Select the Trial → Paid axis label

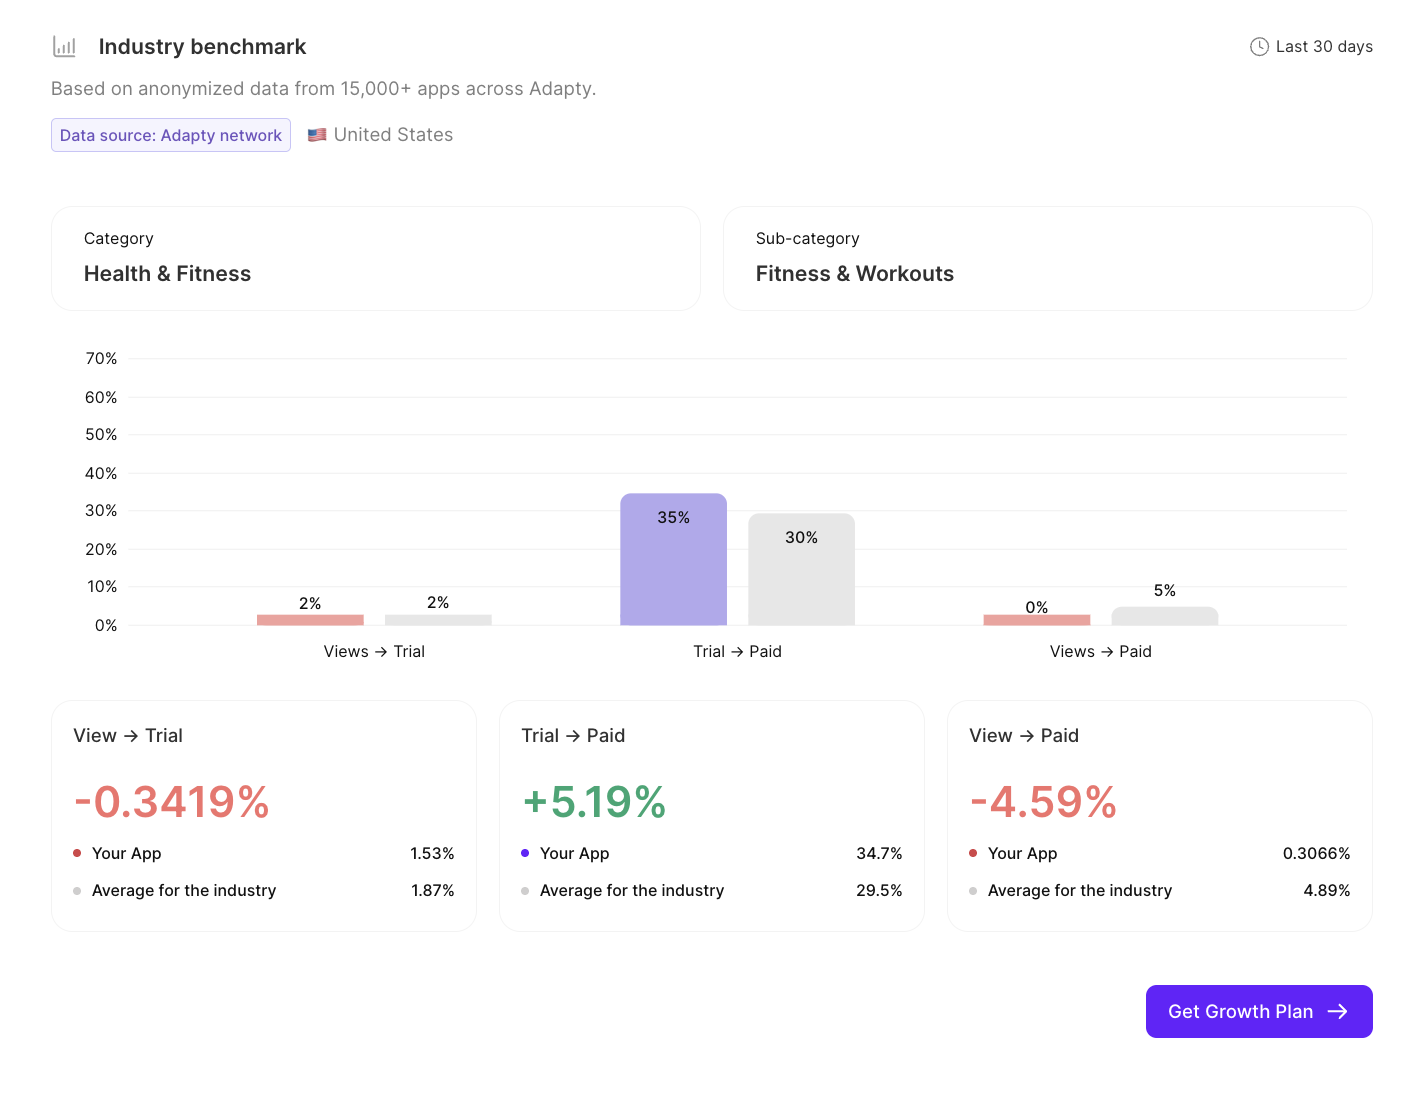coord(737,651)
